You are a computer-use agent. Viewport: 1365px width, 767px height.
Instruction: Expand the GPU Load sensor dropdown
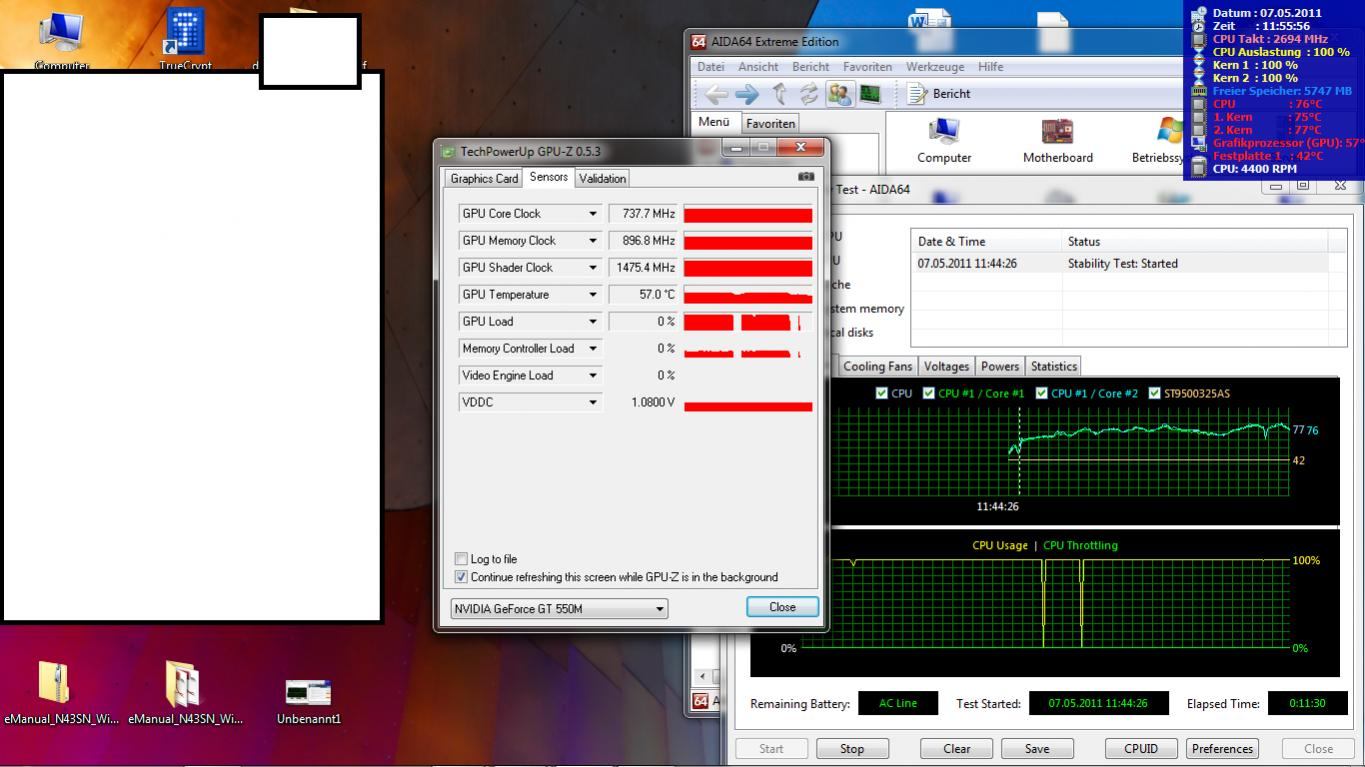tap(593, 322)
